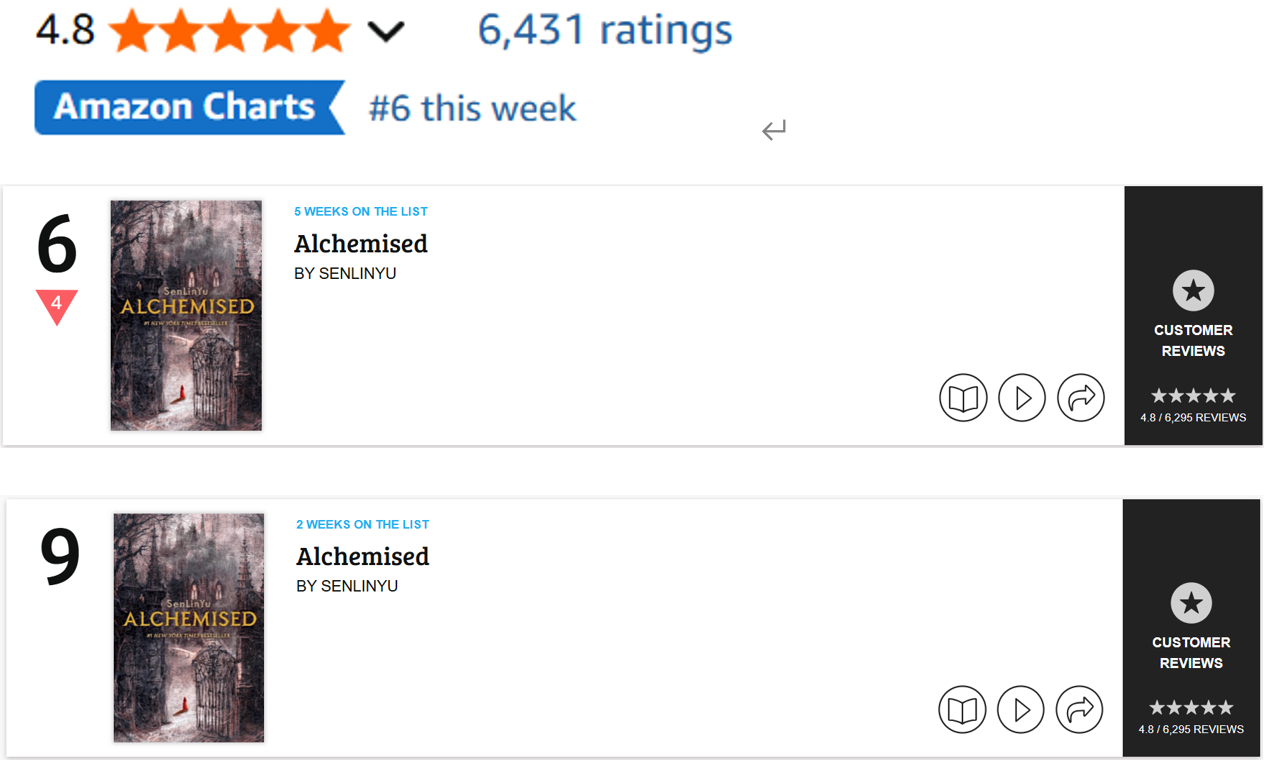Viewport: 1266px width, 760px height.
Task: Play audio sample for rank 9 Alchemised
Action: click(x=1020, y=710)
